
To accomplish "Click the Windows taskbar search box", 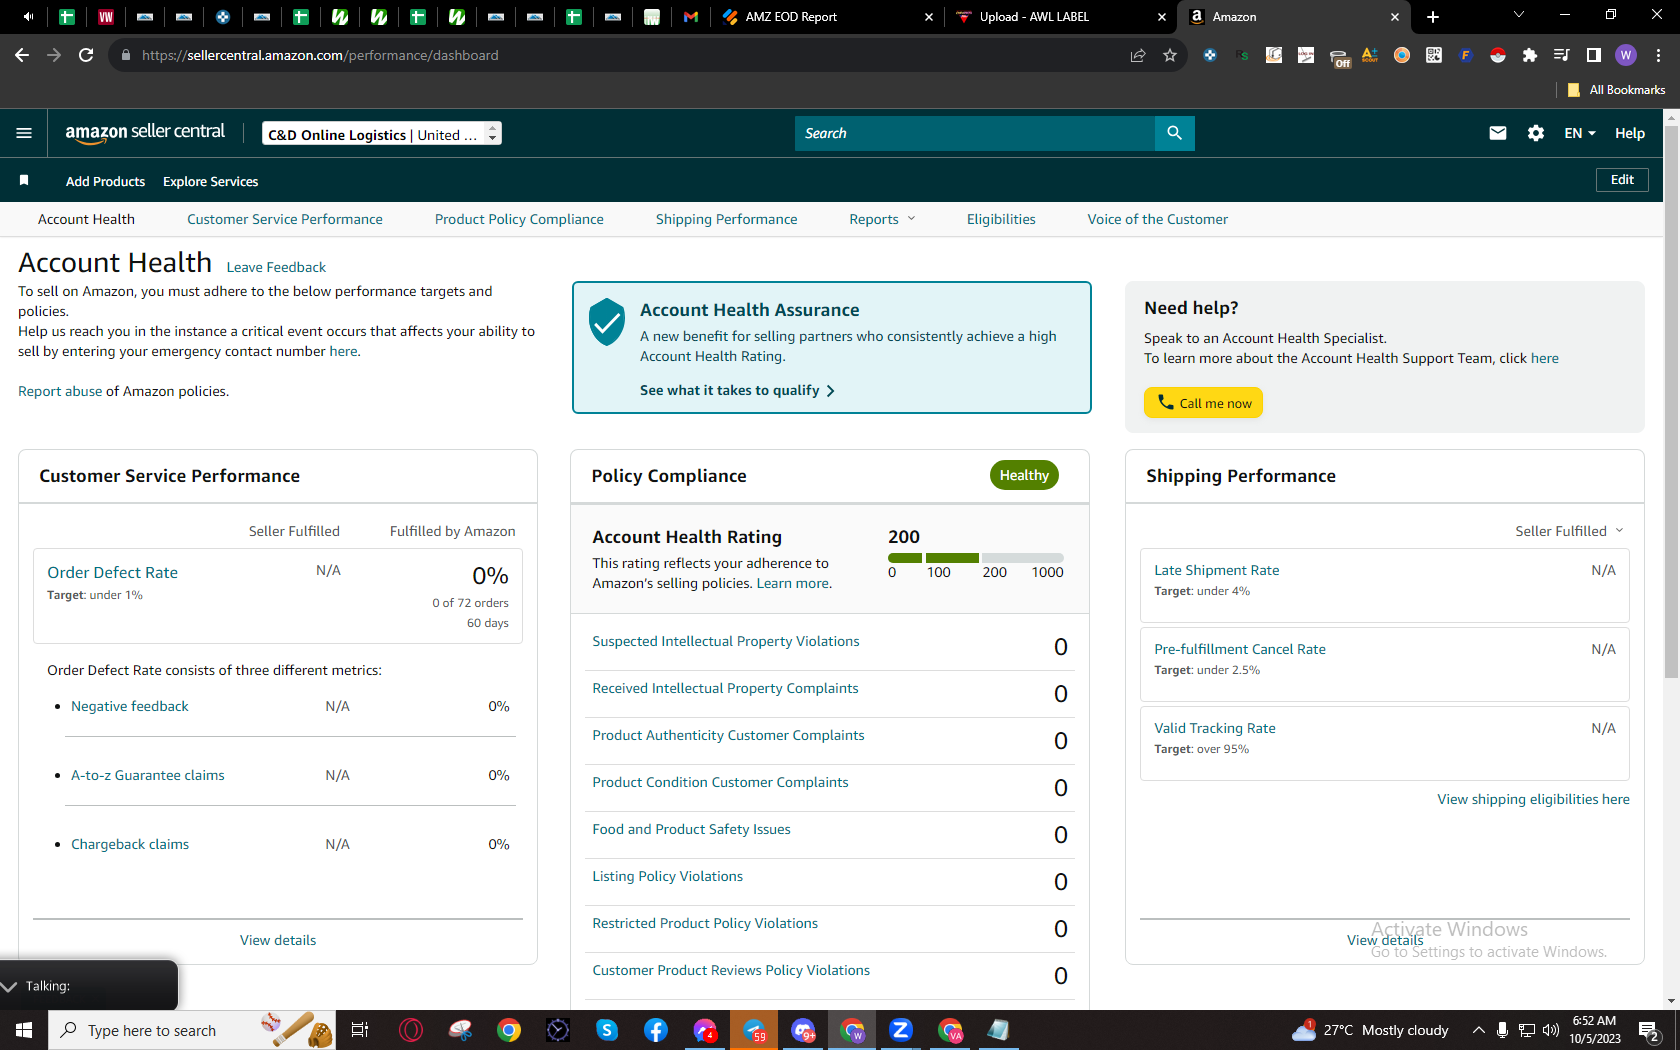I will tap(192, 1030).
